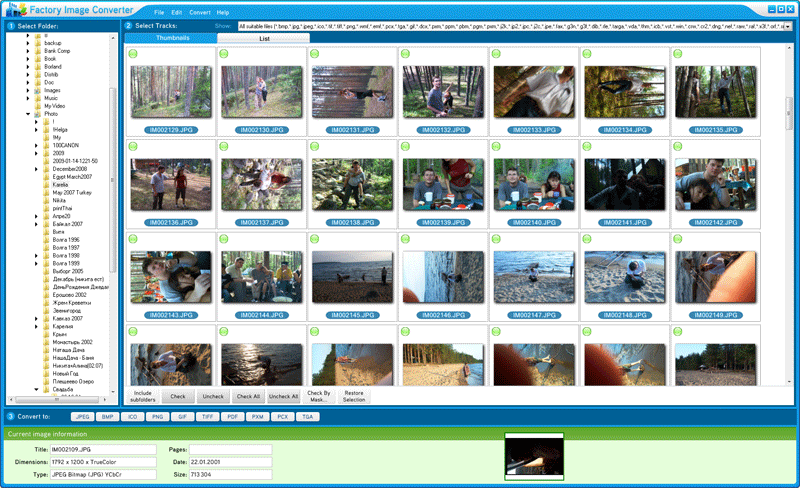Collapse the Photo folder
800x488 pixels.
tap(28, 114)
